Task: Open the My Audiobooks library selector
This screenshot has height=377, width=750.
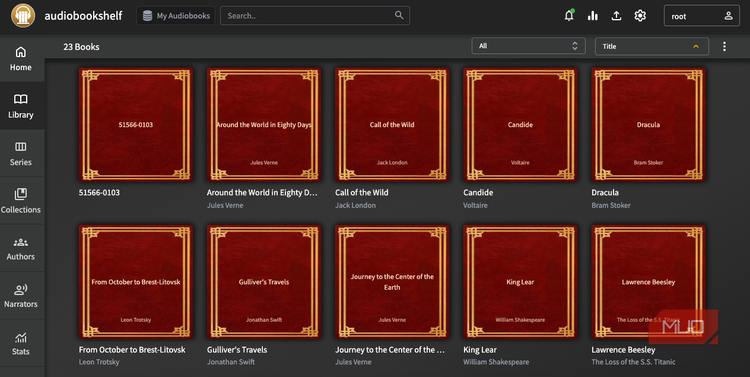Action: click(x=176, y=16)
